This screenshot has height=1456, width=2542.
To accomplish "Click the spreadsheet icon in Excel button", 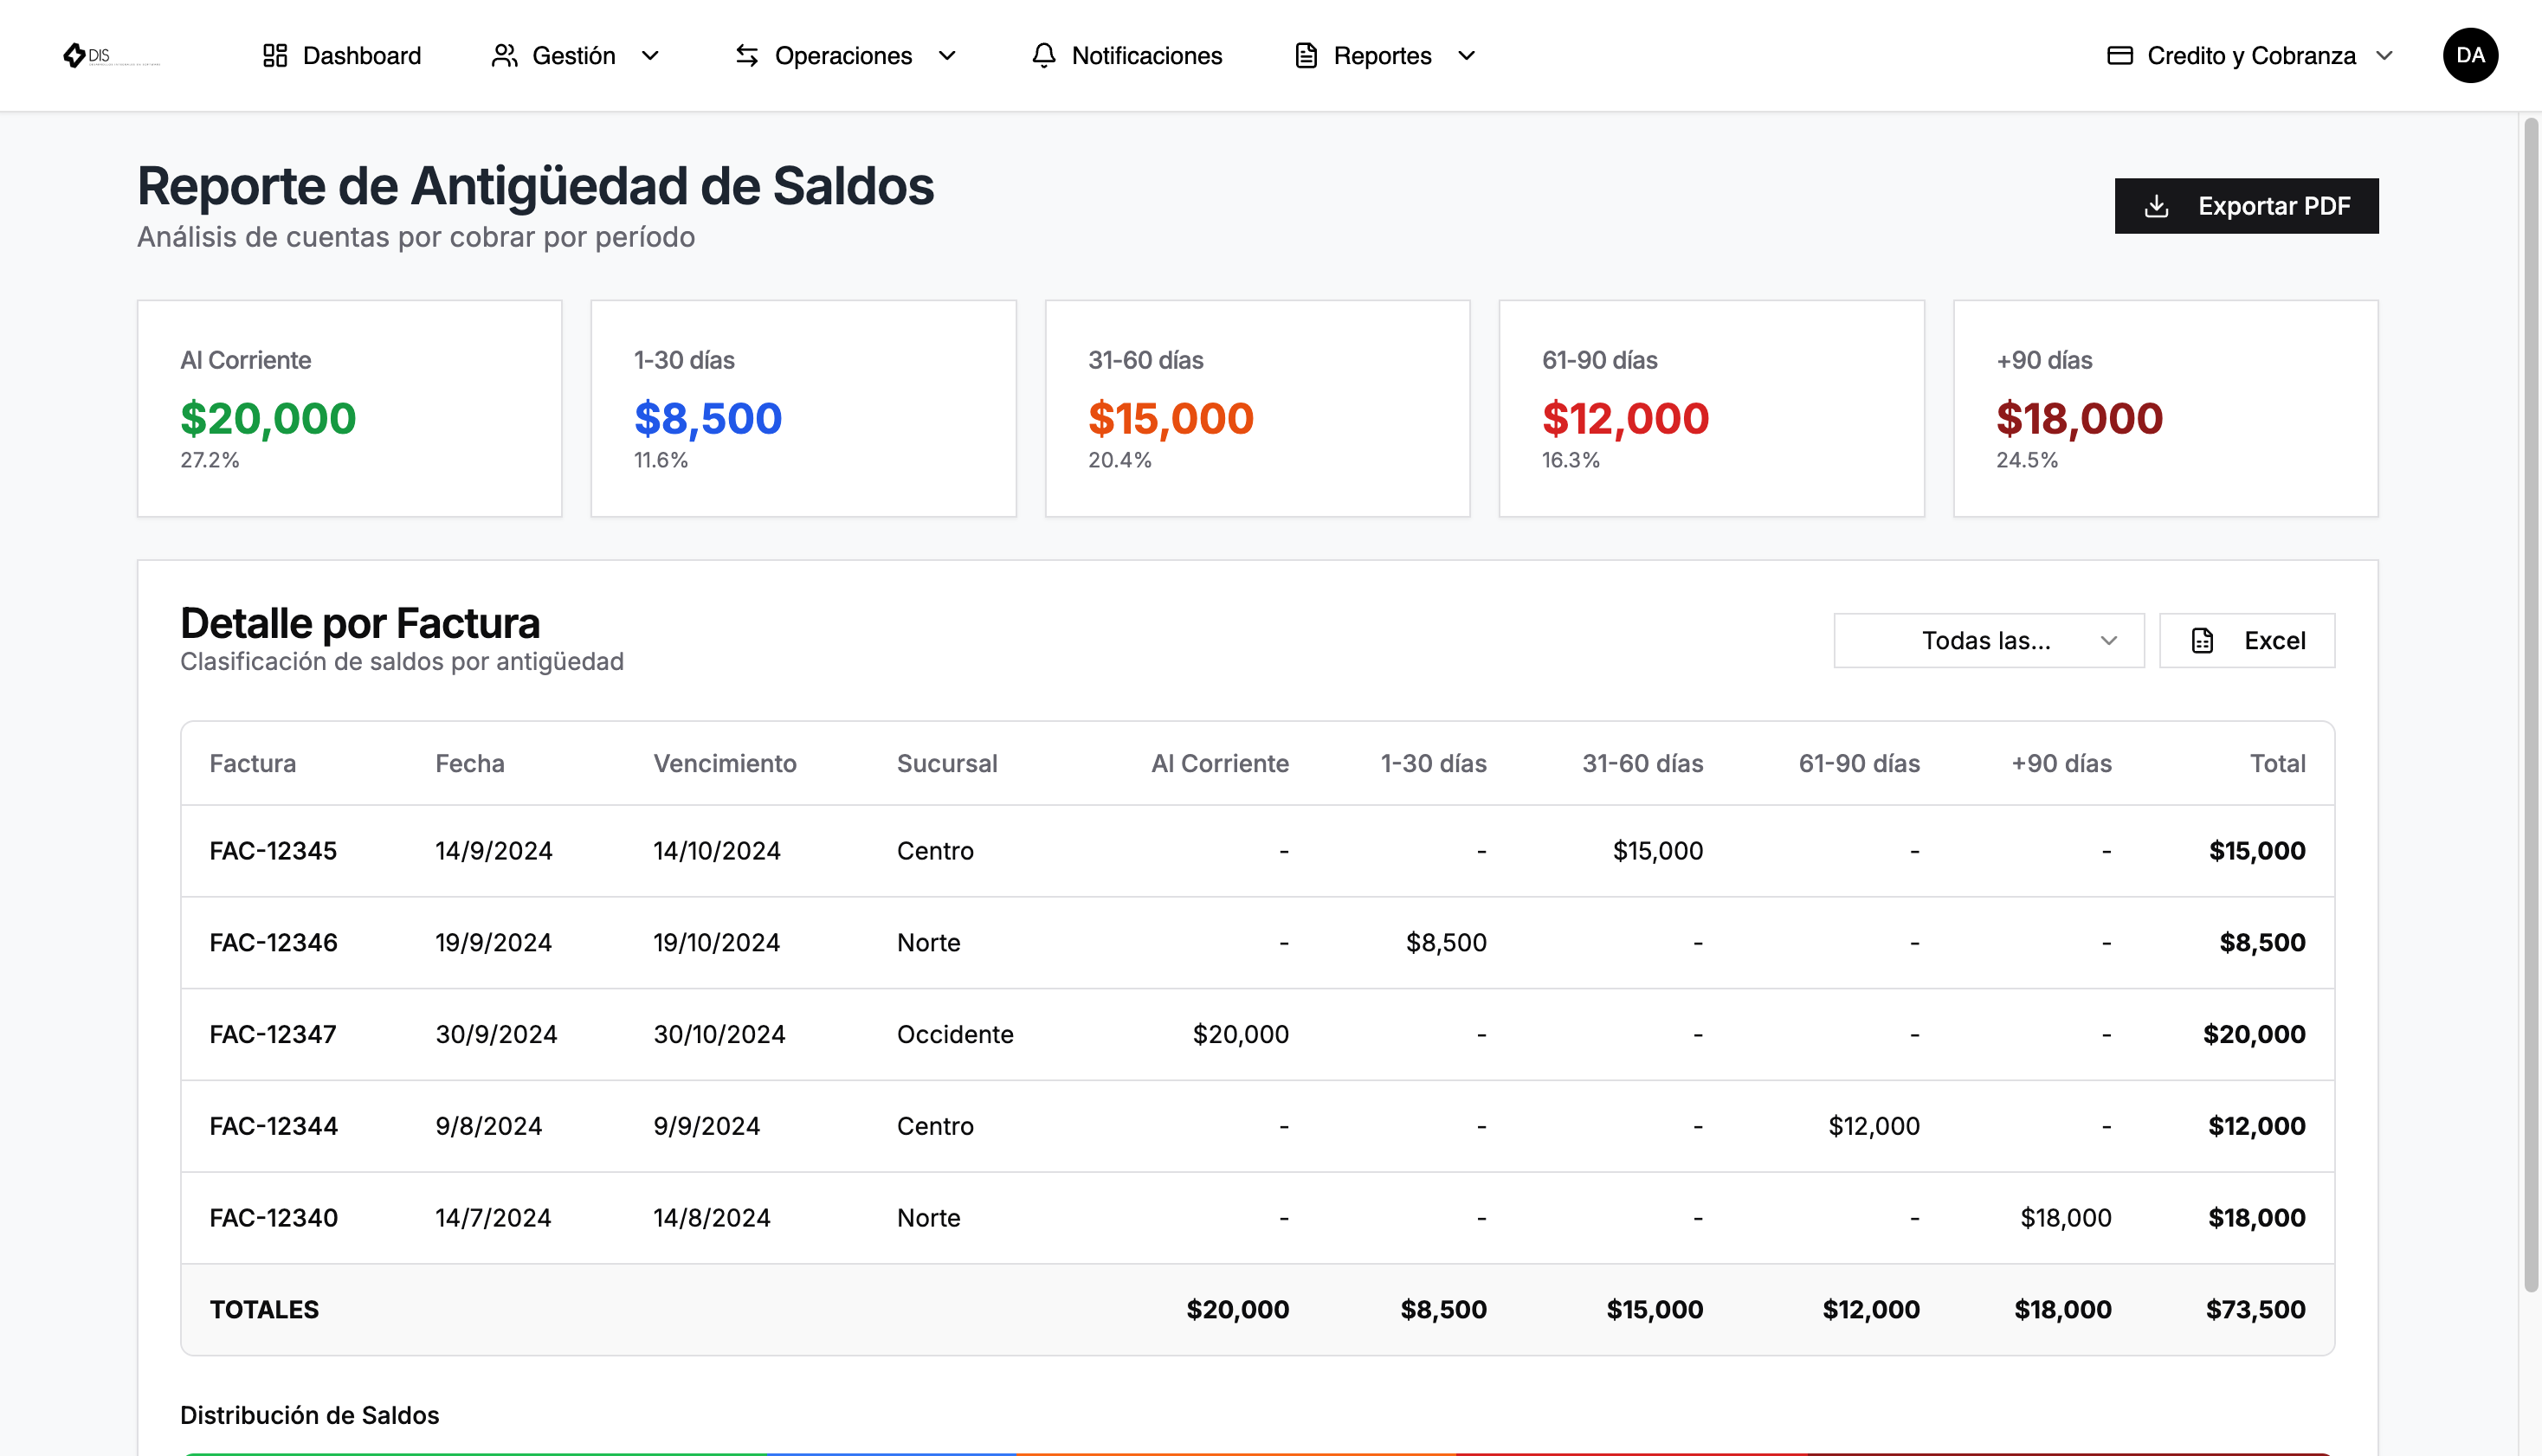I will 2202,640.
